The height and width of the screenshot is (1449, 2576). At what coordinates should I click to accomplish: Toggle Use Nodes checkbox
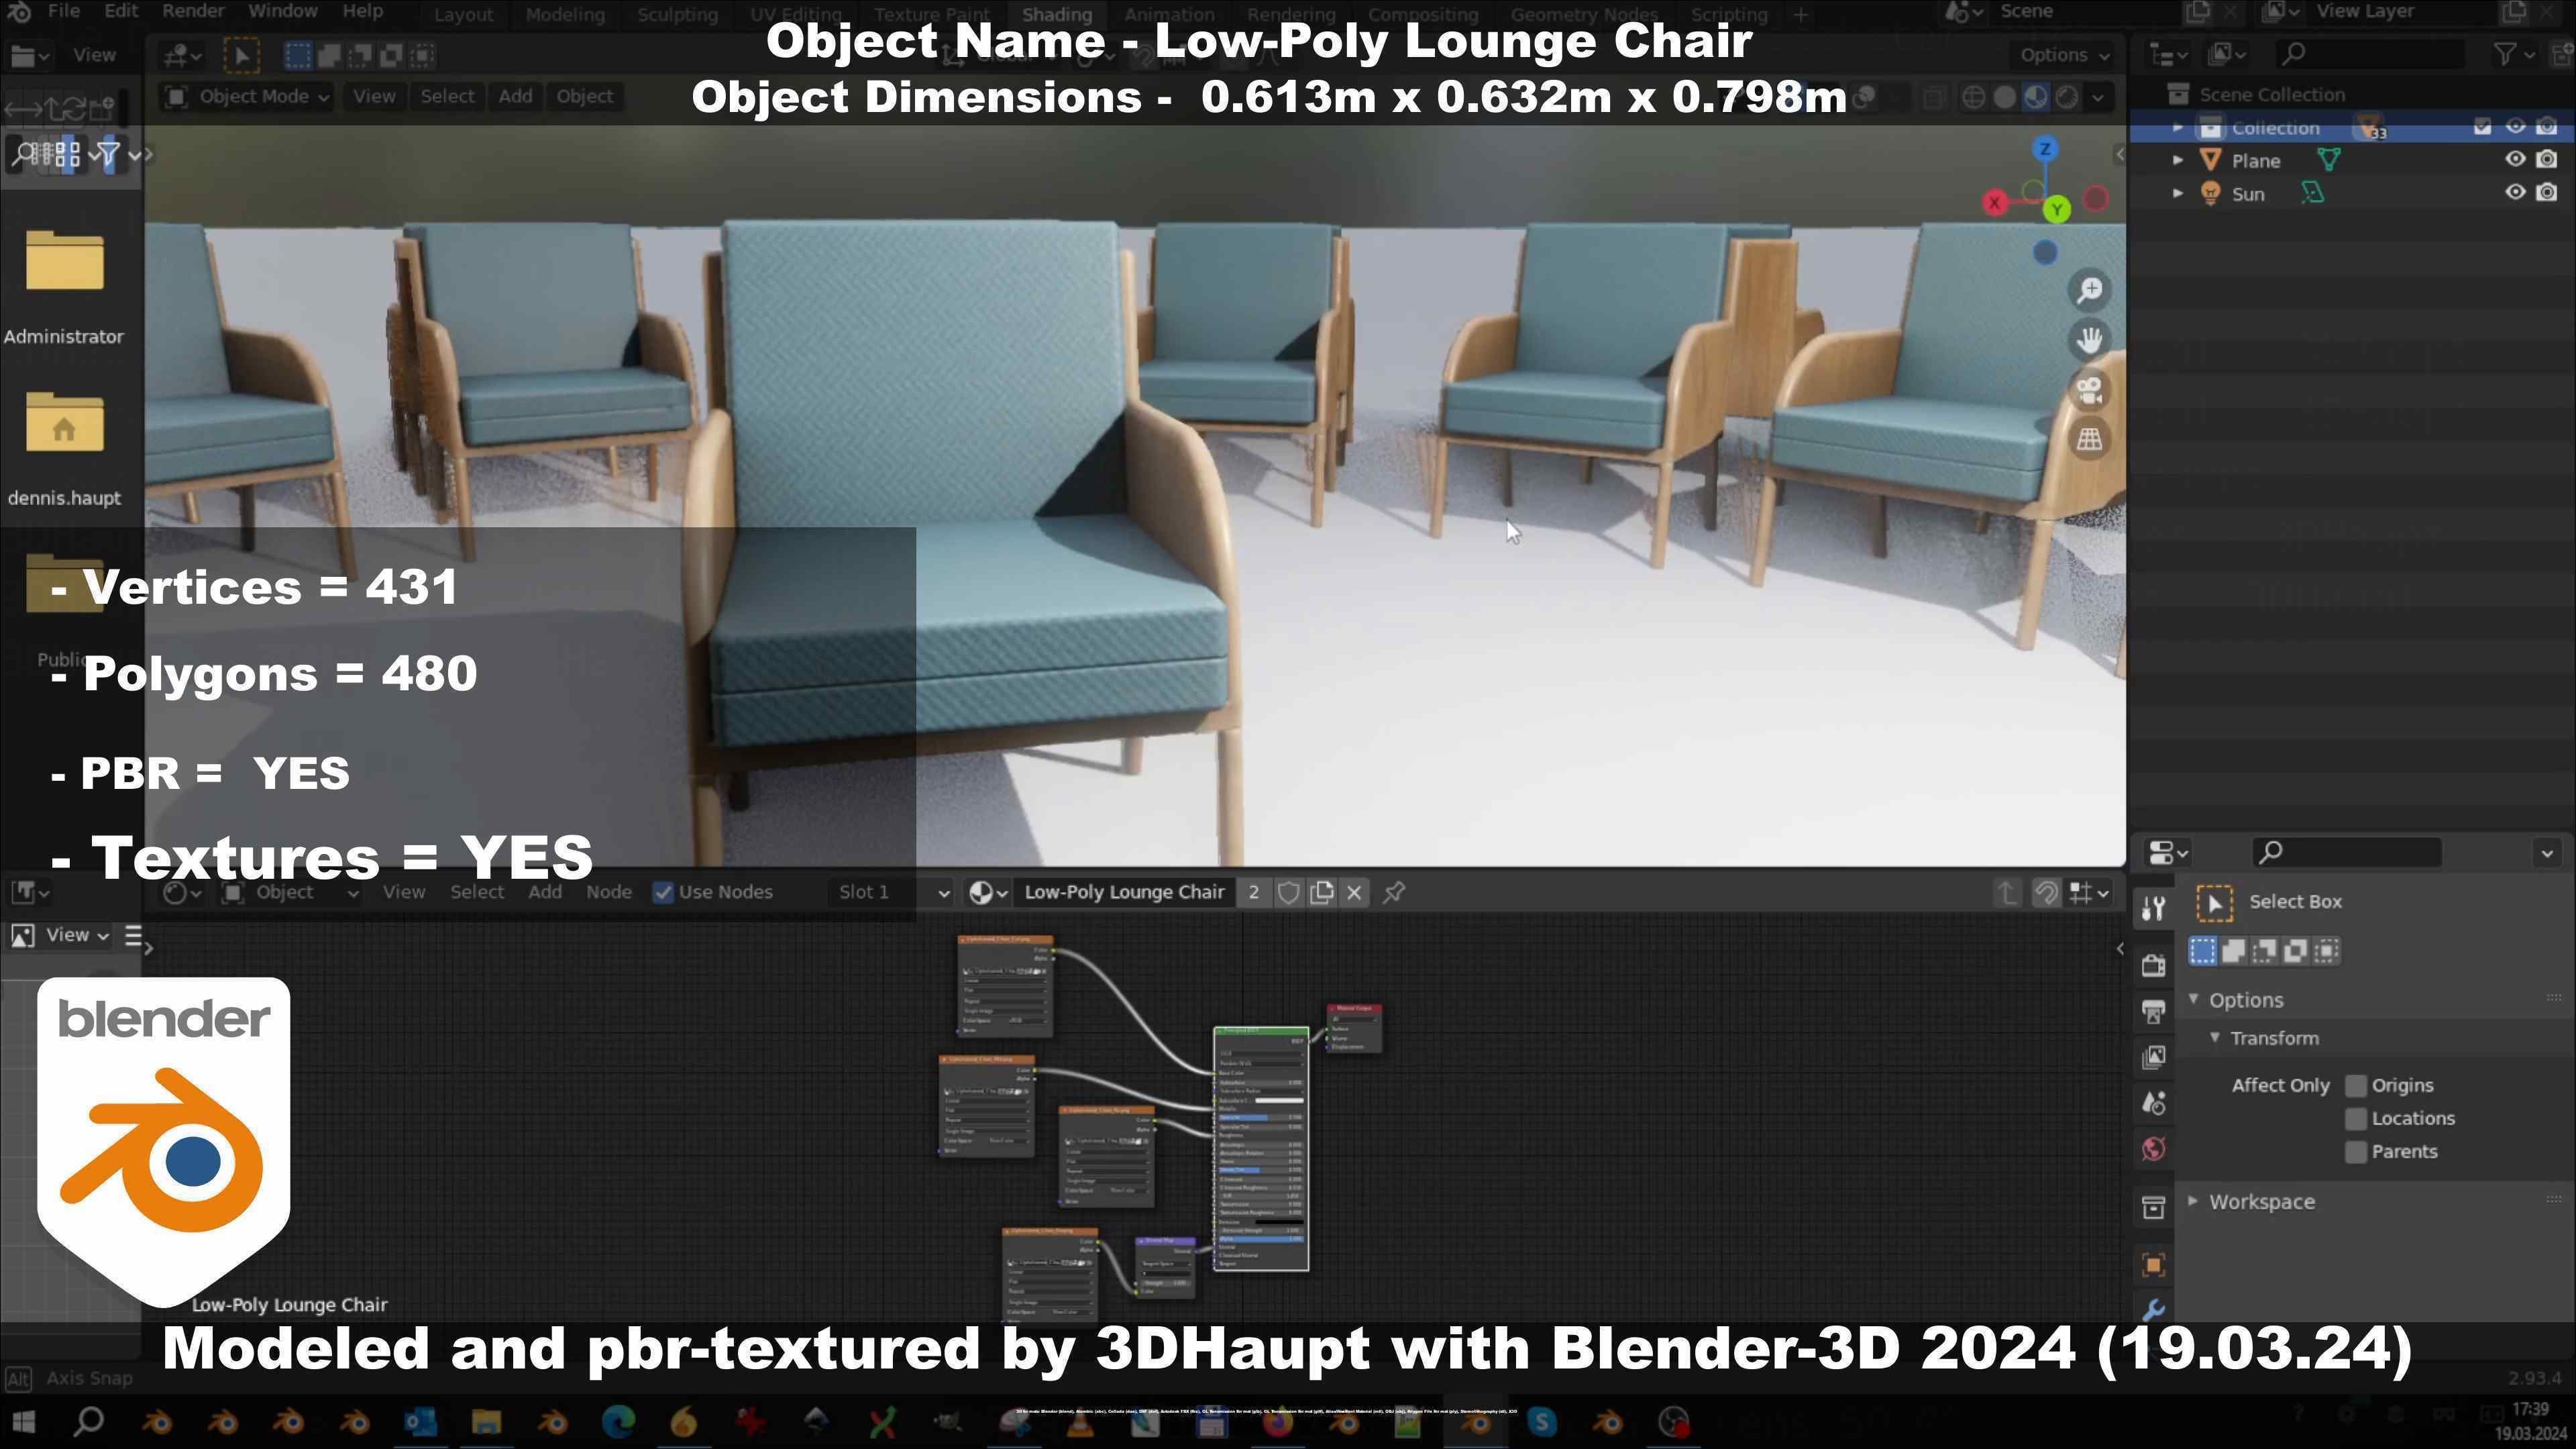662,893
